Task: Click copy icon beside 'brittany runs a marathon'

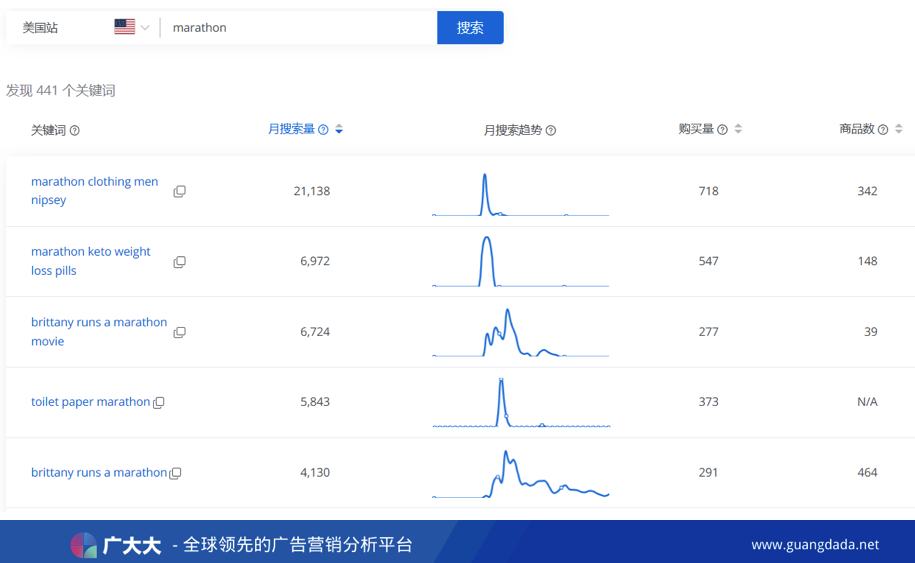Action: coord(175,473)
